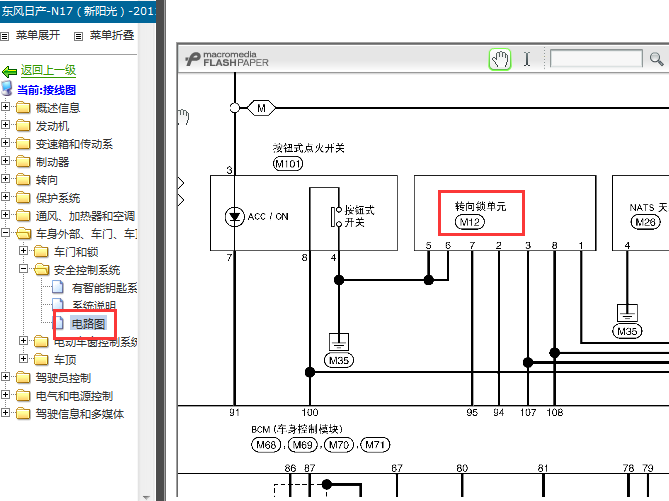Click the 车门和锁 folder icon
669x501 pixels.
click(41, 251)
